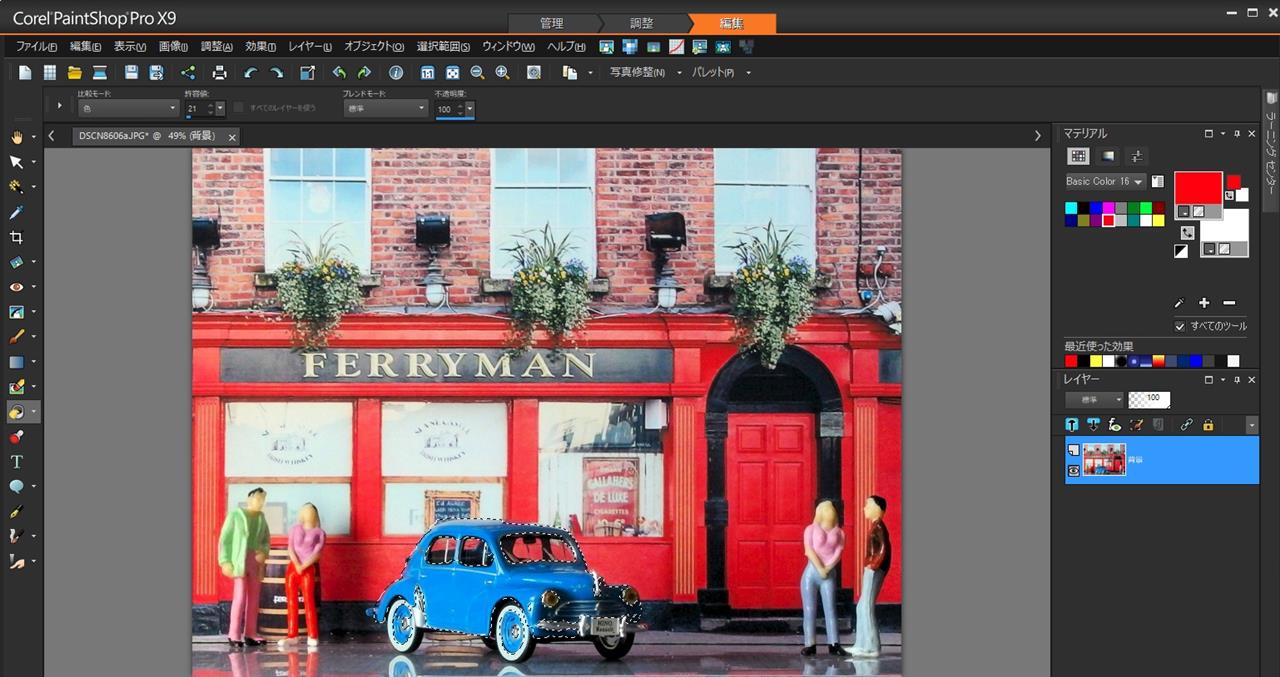
Task: Select the Paint Brush tool
Action: coord(17,337)
